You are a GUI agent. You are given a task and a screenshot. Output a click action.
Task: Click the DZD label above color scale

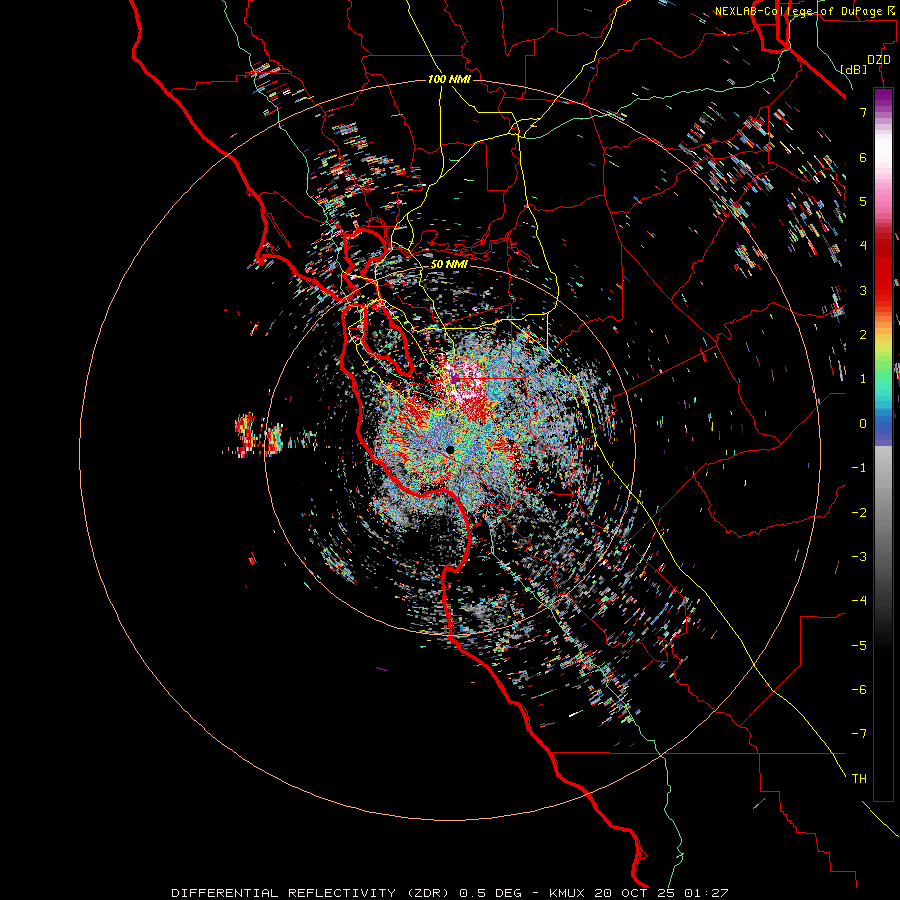[879, 60]
